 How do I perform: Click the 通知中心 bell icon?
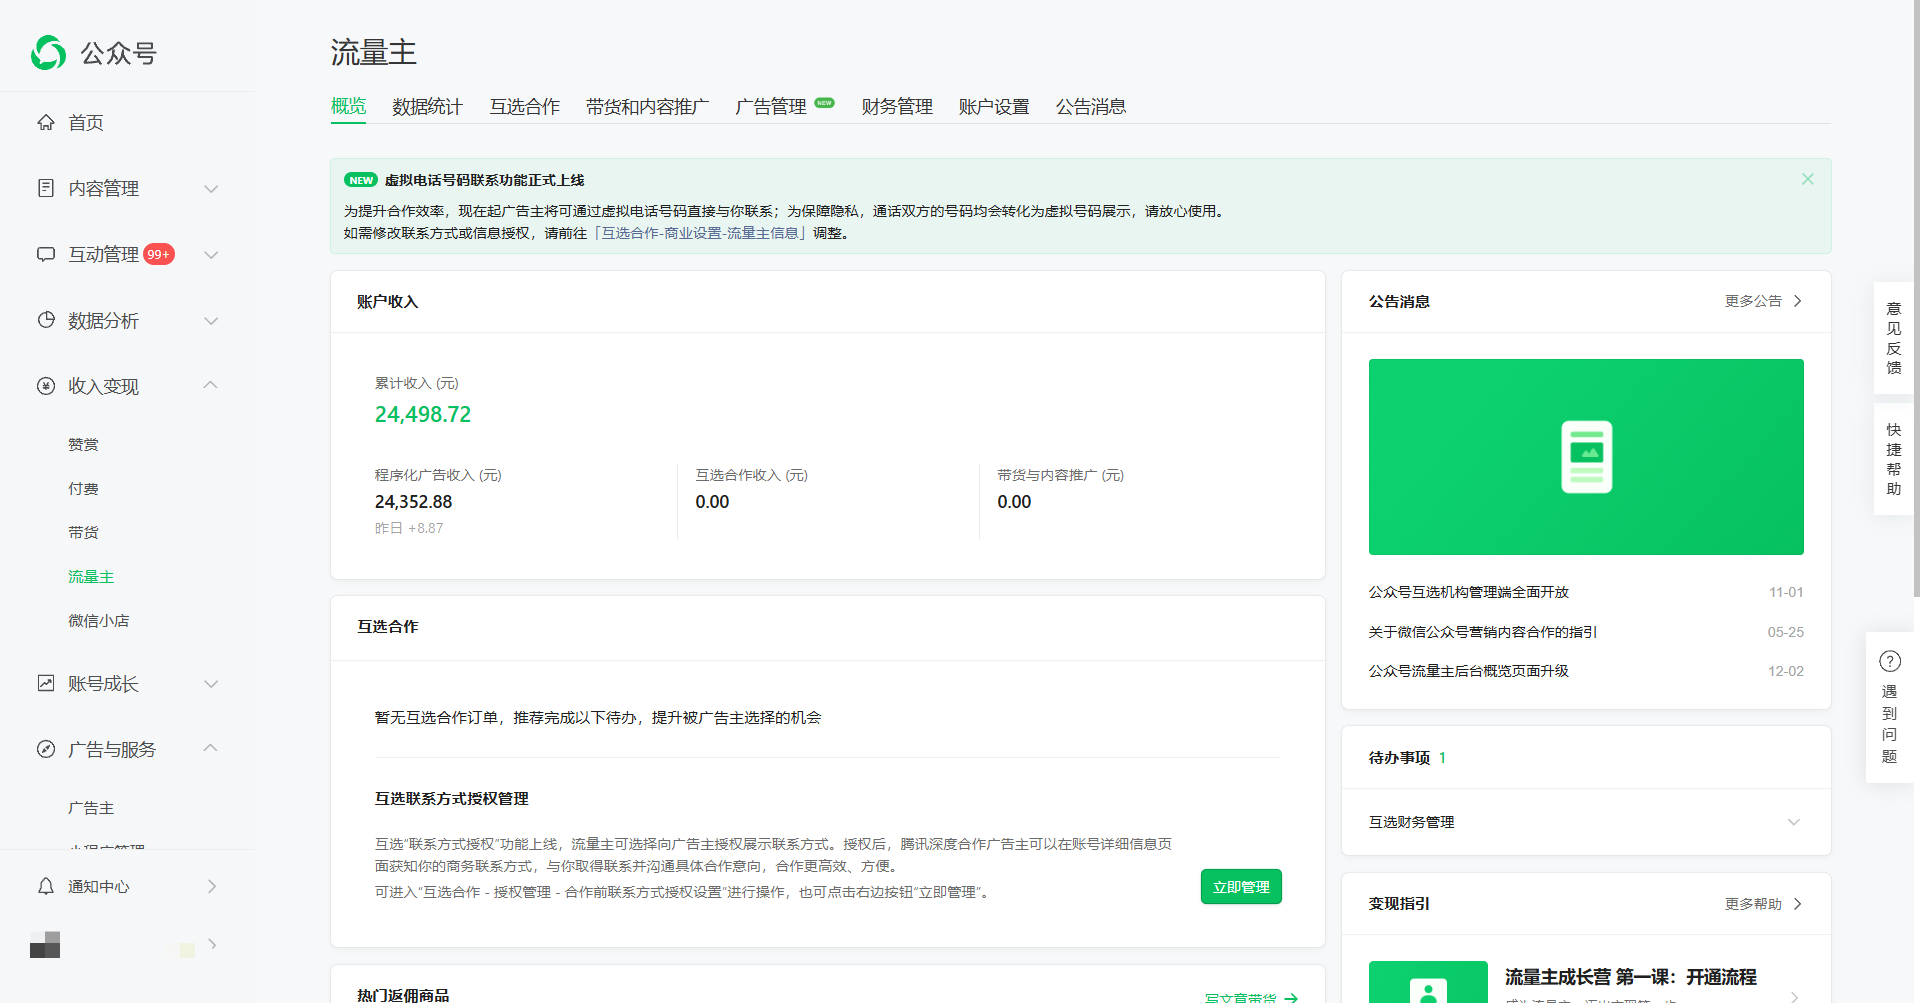pos(46,887)
